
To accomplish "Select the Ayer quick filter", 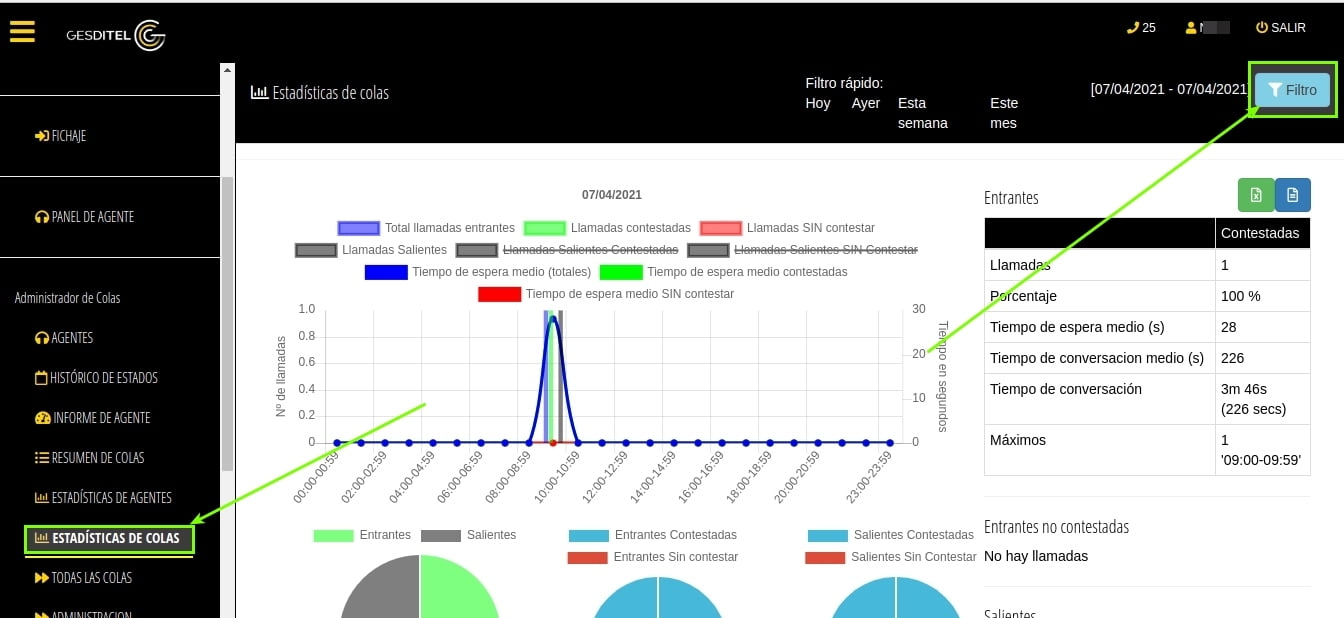I will (865, 103).
